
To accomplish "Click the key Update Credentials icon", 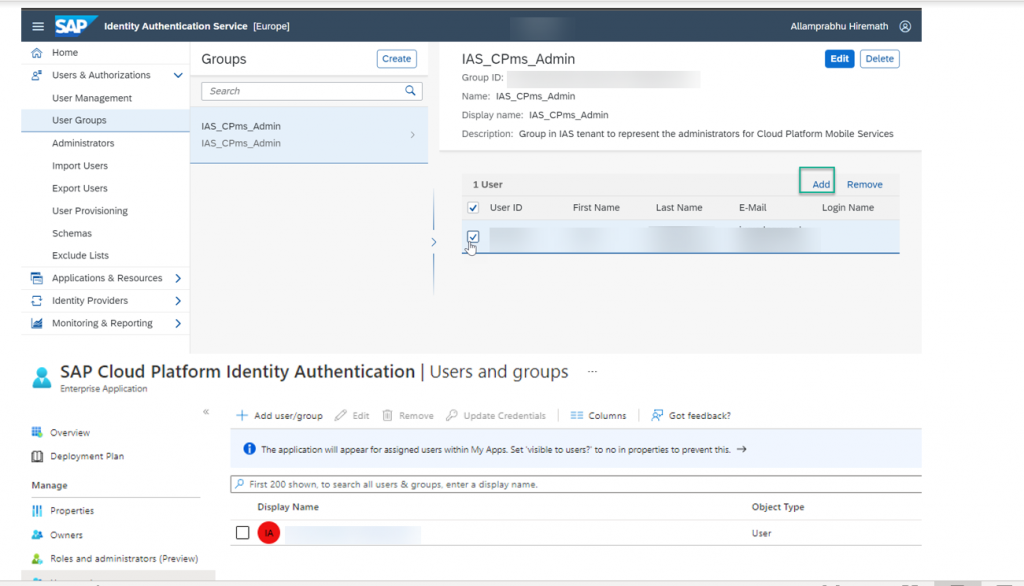I will (451, 415).
